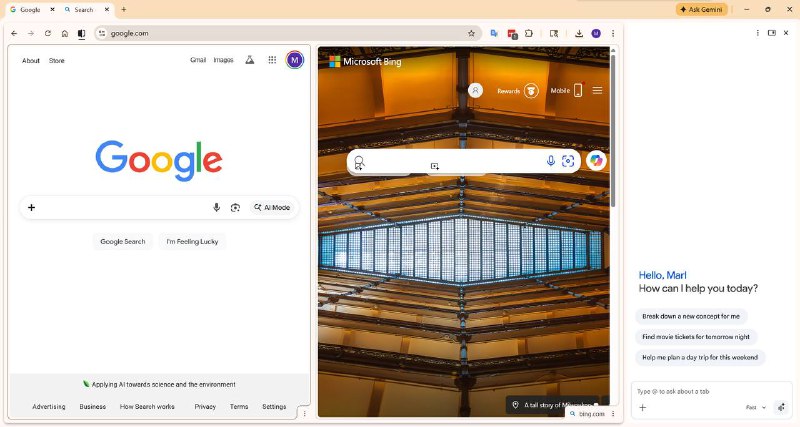The width and height of the screenshot is (800, 427).
Task: Open the Bing Mobile phone icon
Action: click(x=578, y=90)
